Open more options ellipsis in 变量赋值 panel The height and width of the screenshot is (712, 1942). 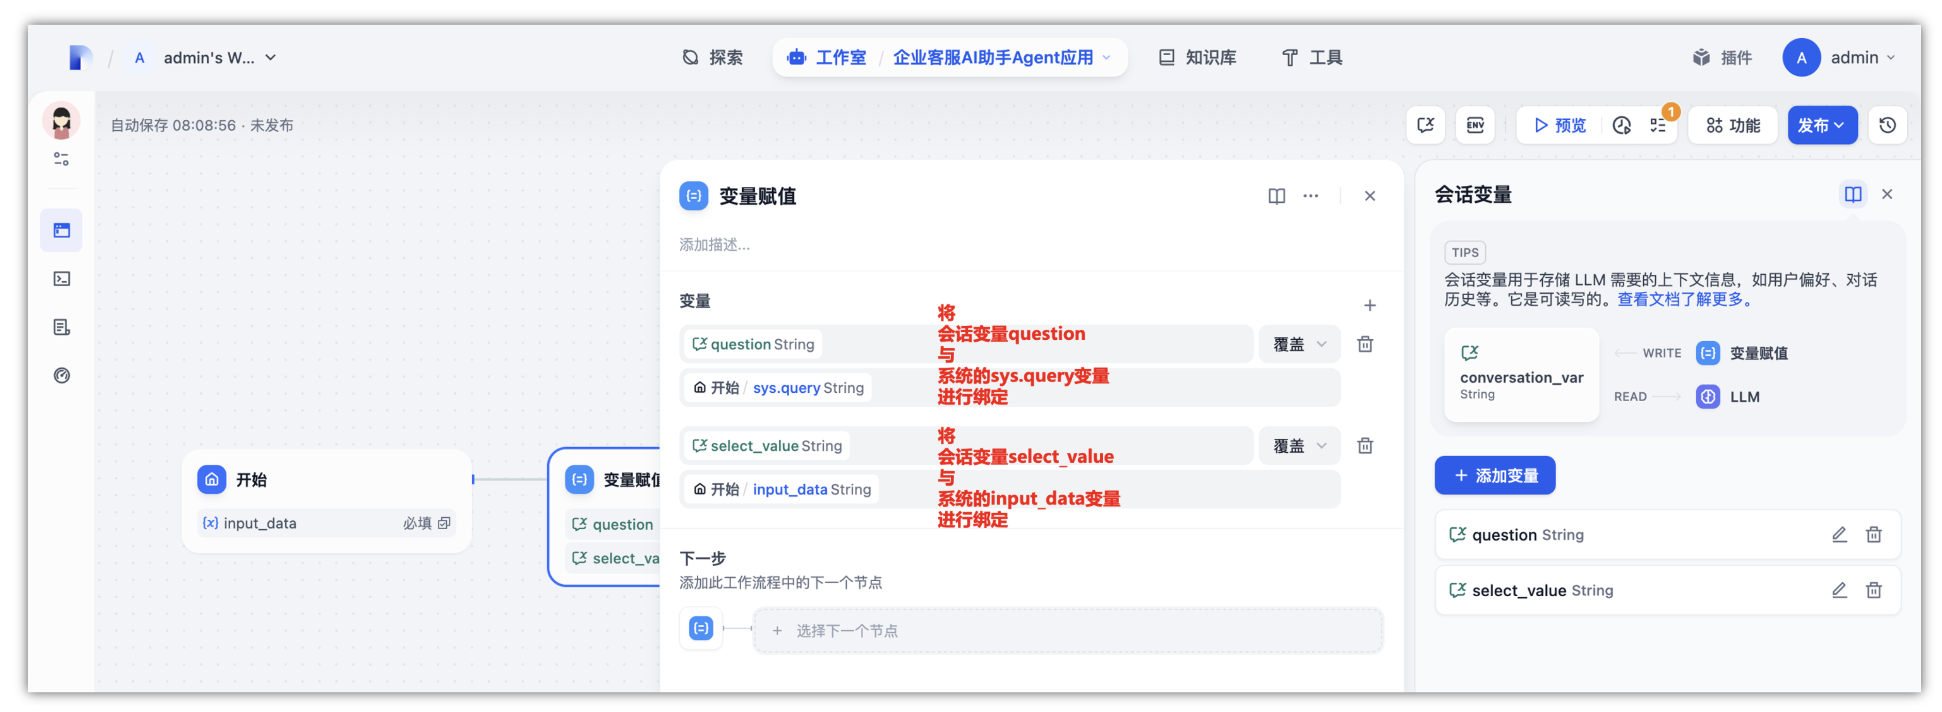pos(1311,196)
